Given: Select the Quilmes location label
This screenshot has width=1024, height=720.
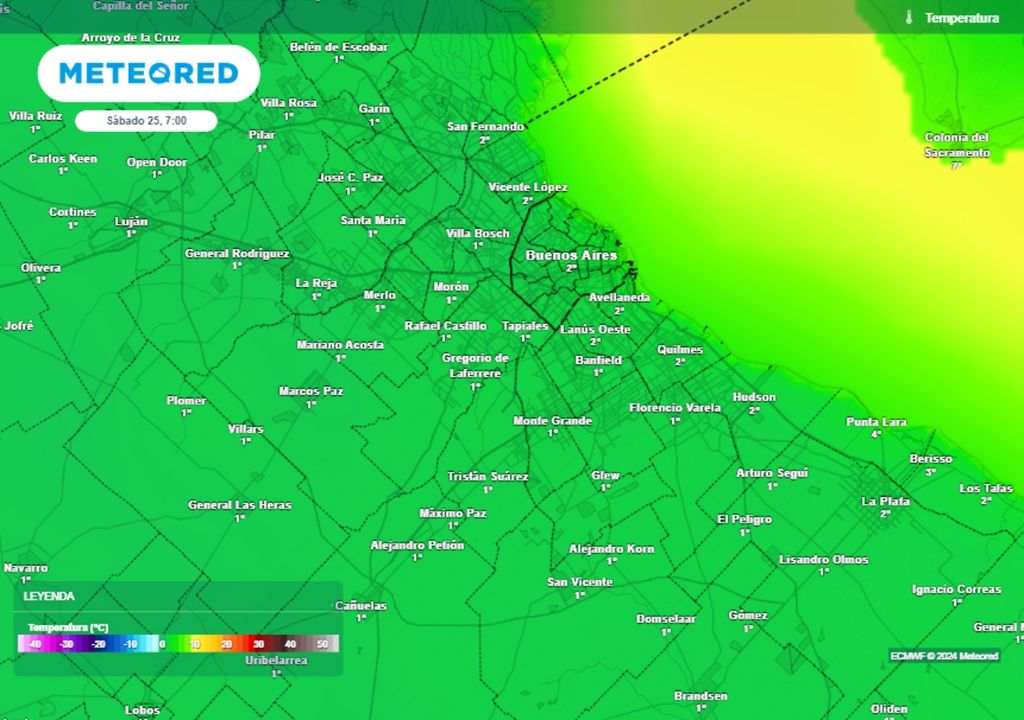Looking at the screenshot, I should click(x=680, y=350).
